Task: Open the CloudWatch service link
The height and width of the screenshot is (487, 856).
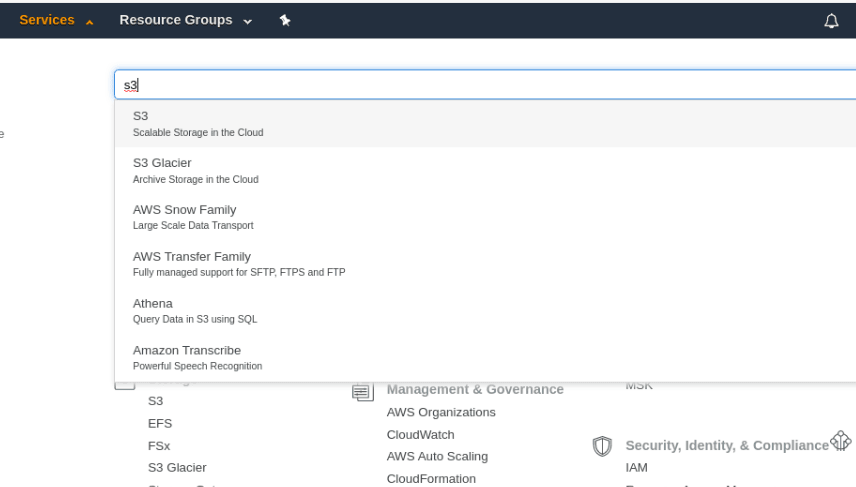Action: click(420, 435)
